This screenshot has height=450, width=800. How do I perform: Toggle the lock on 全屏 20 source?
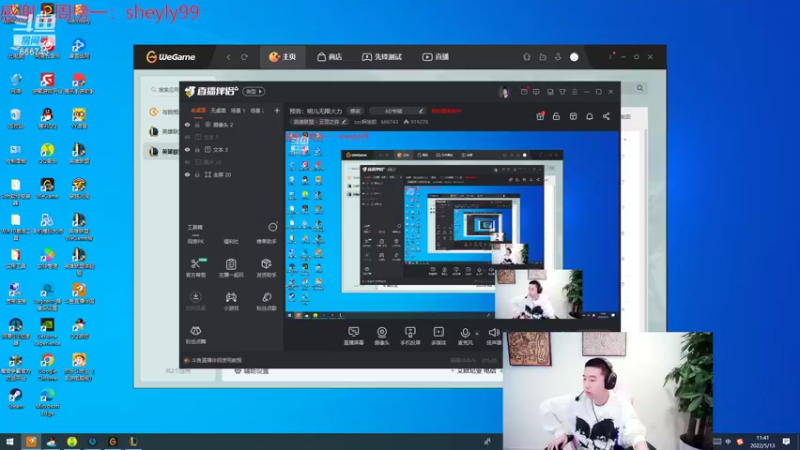[x=197, y=174]
